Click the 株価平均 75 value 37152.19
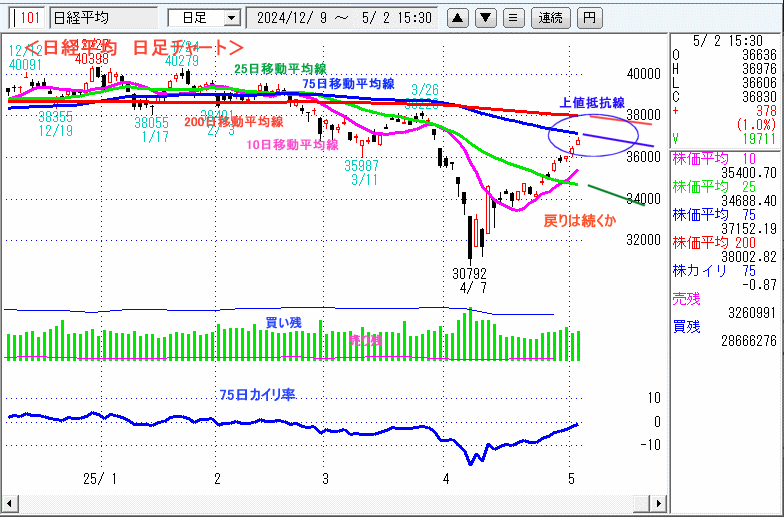 point(748,229)
